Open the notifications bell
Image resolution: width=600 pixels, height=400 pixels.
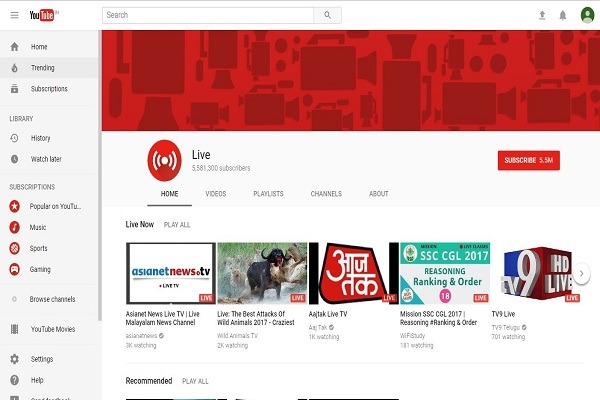[x=562, y=15]
